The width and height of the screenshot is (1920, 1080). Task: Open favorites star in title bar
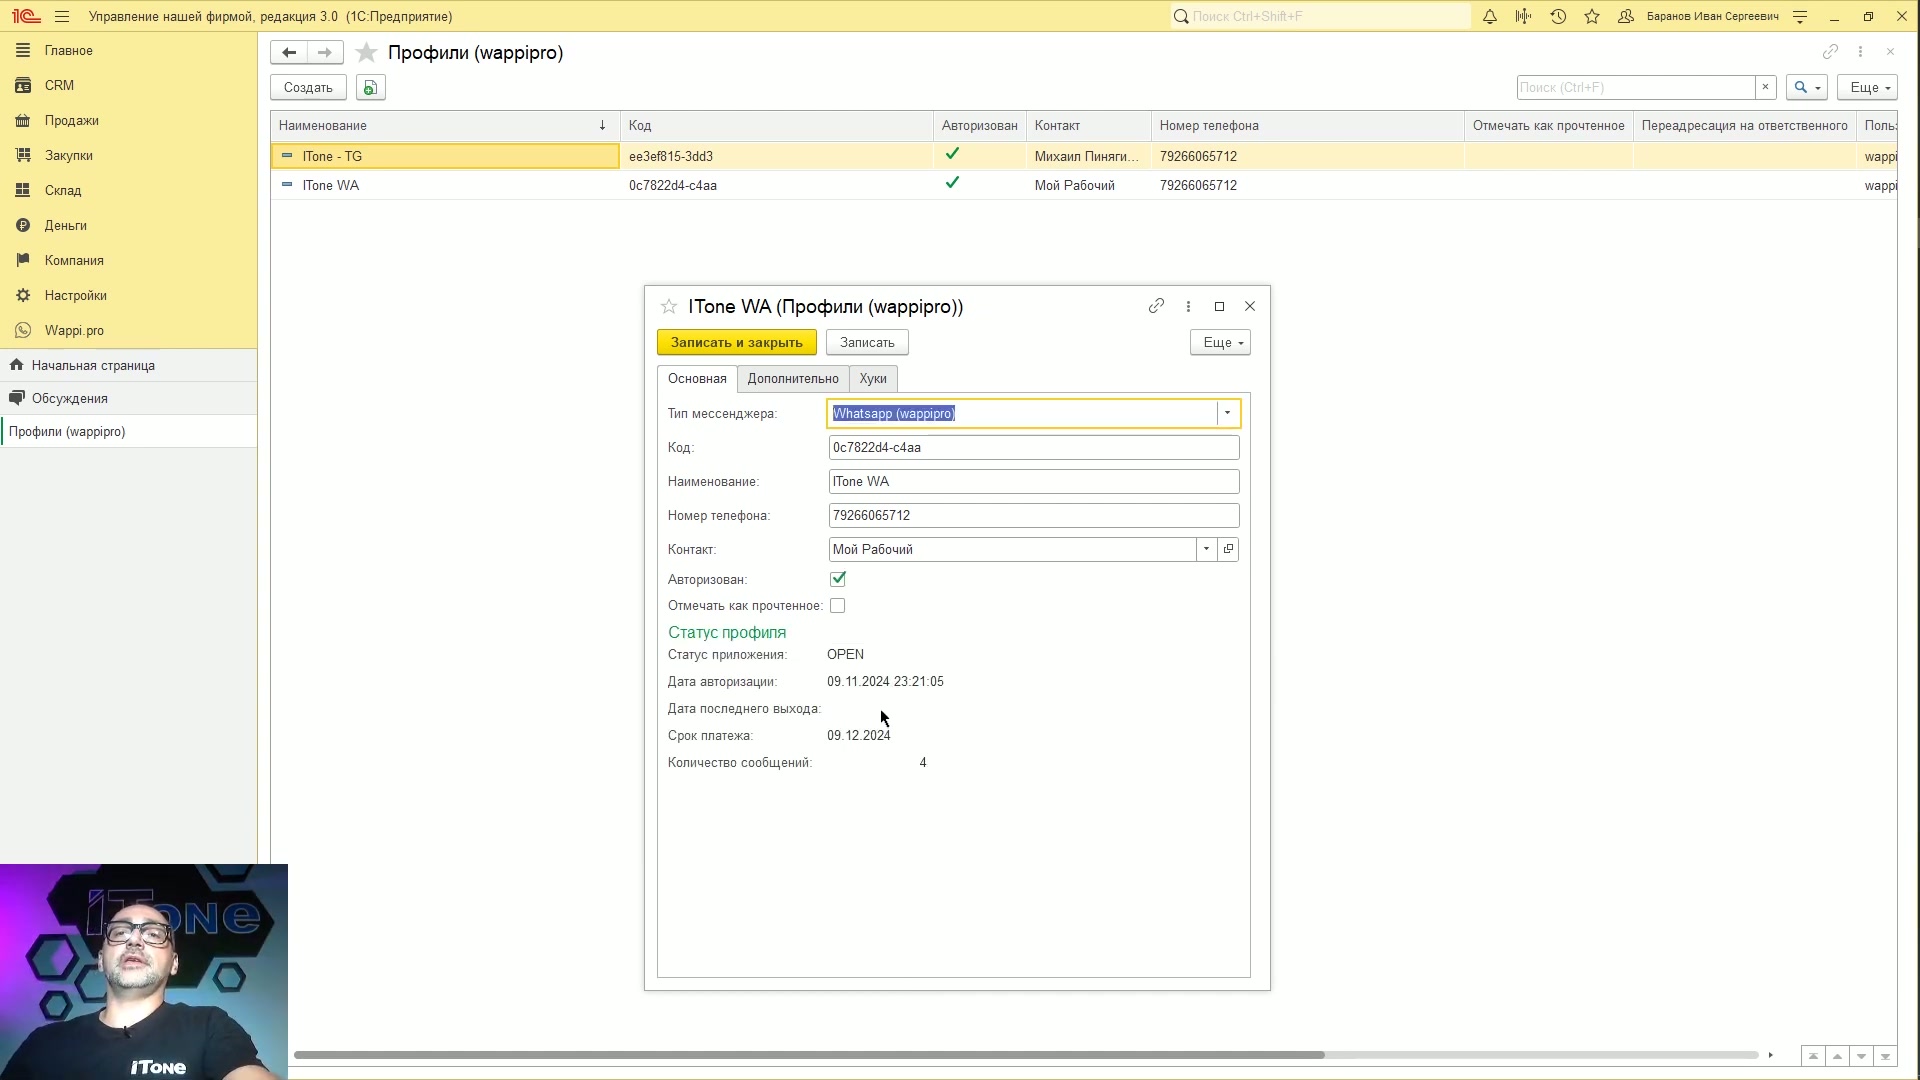click(x=1592, y=16)
